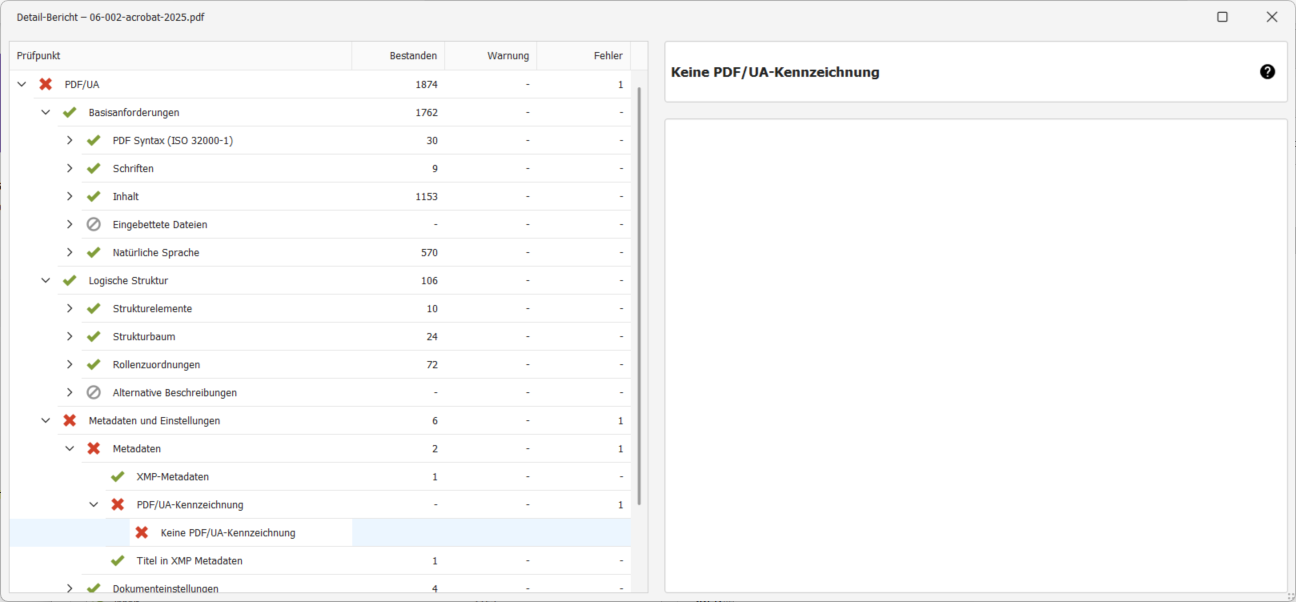
Task: Select the Natürliche Sprache row
Action: [x=156, y=253]
